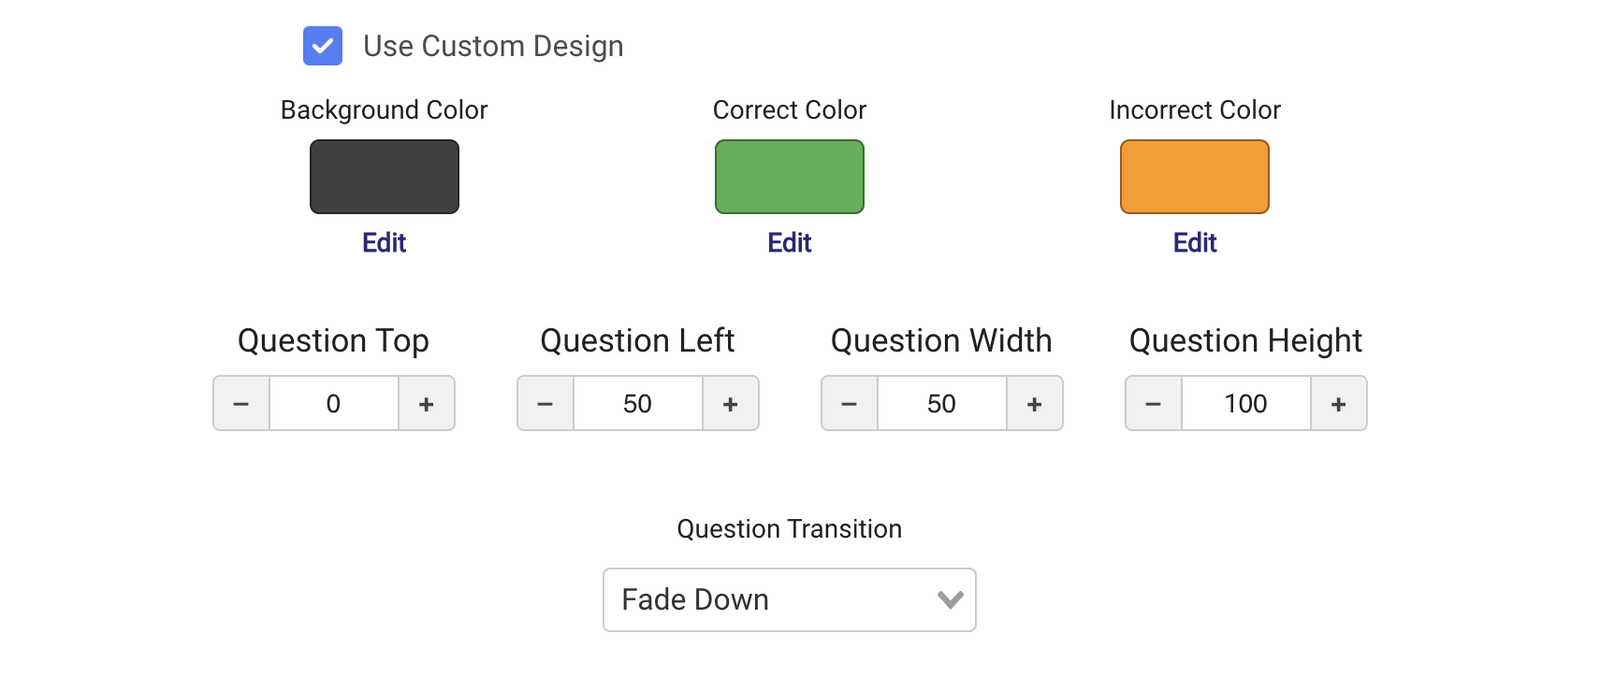Increase the Question Height value

(1338, 404)
